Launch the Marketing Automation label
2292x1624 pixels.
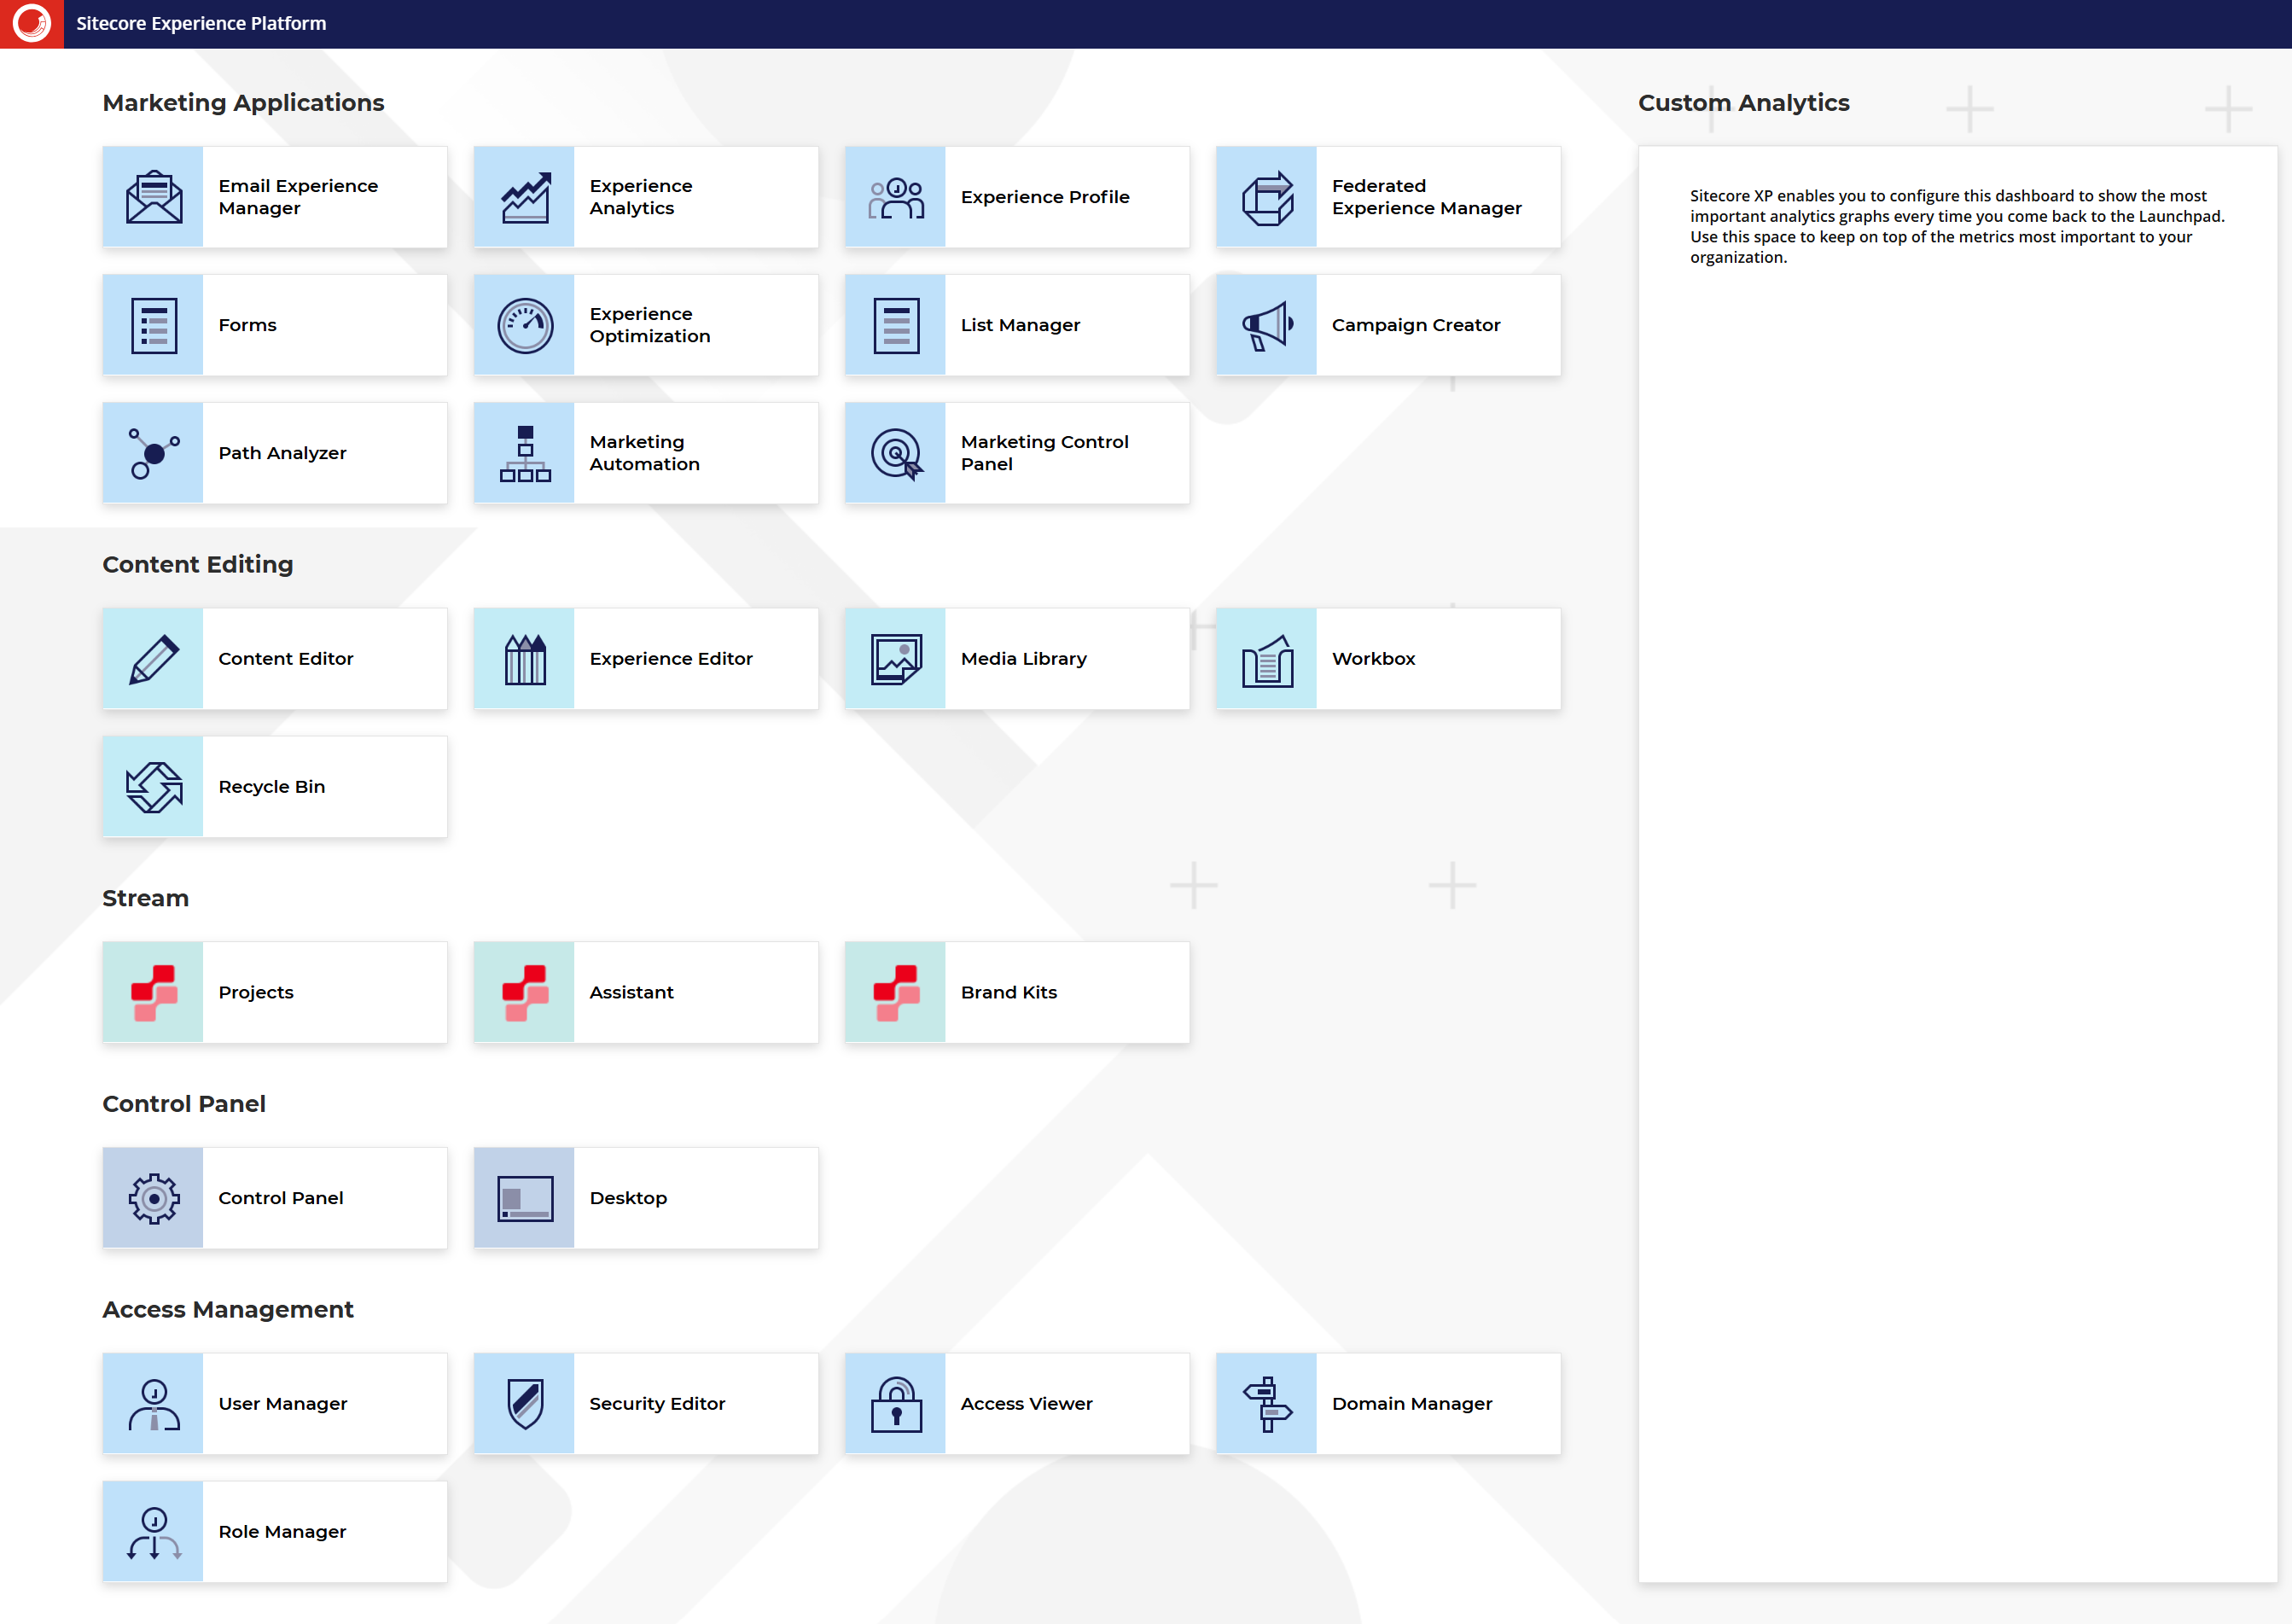(644, 453)
